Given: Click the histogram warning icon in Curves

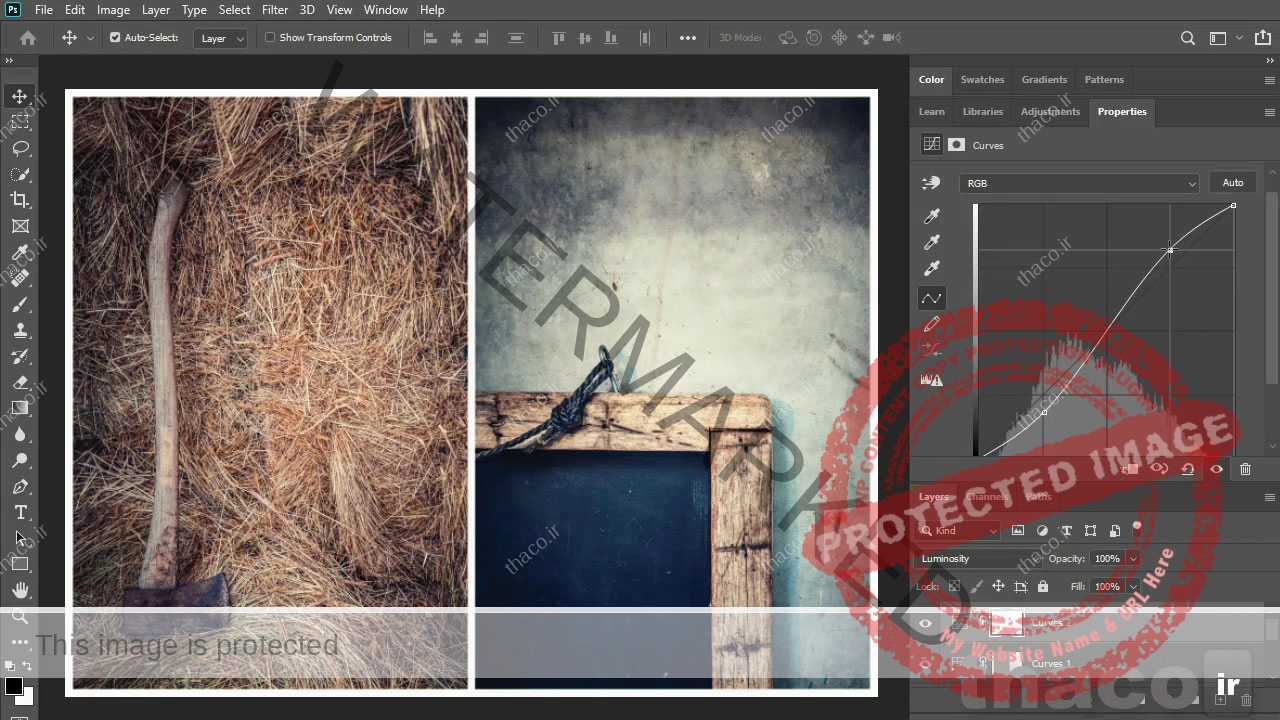Looking at the screenshot, I should [932, 379].
